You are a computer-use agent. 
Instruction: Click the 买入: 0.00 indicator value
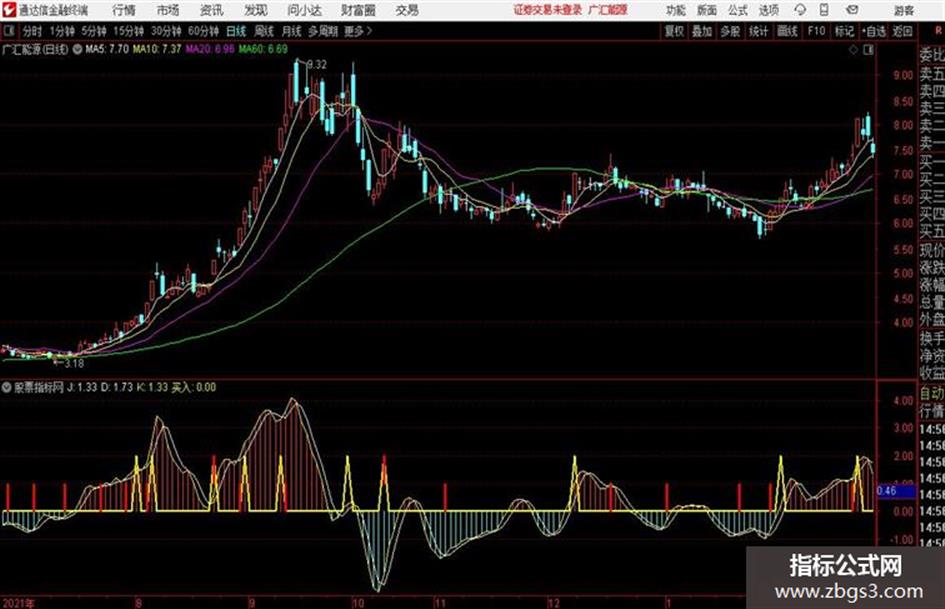click(x=193, y=387)
